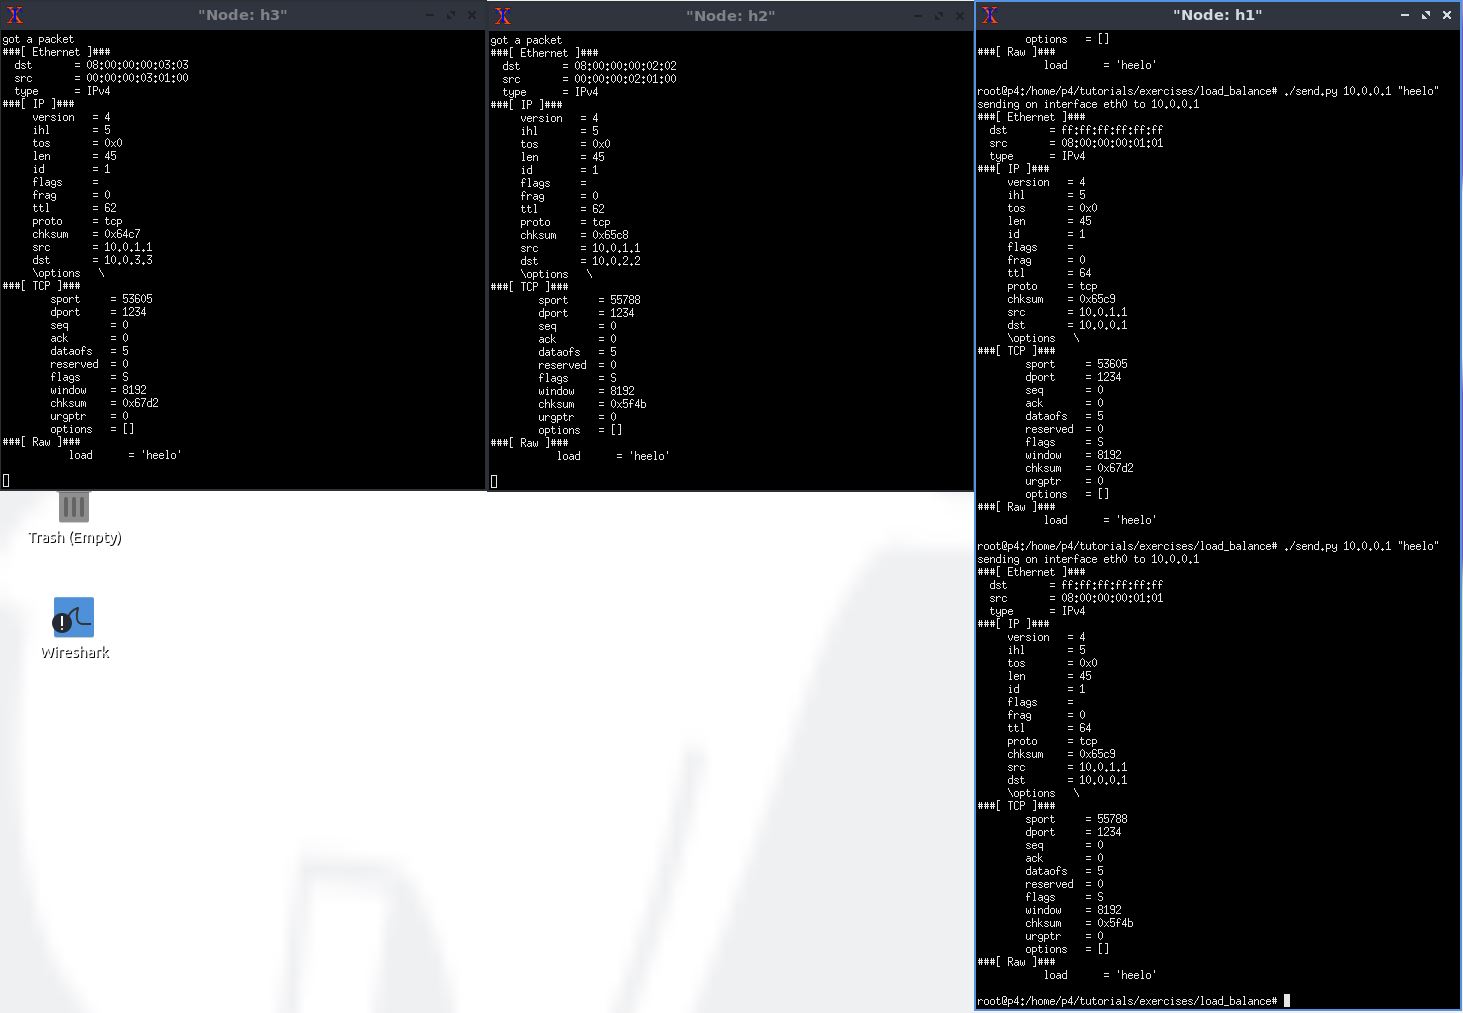The height and width of the screenshot is (1013, 1463).
Task: Click TCP chksum 0x67d2 in h1 window
Action: (1079, 468)
